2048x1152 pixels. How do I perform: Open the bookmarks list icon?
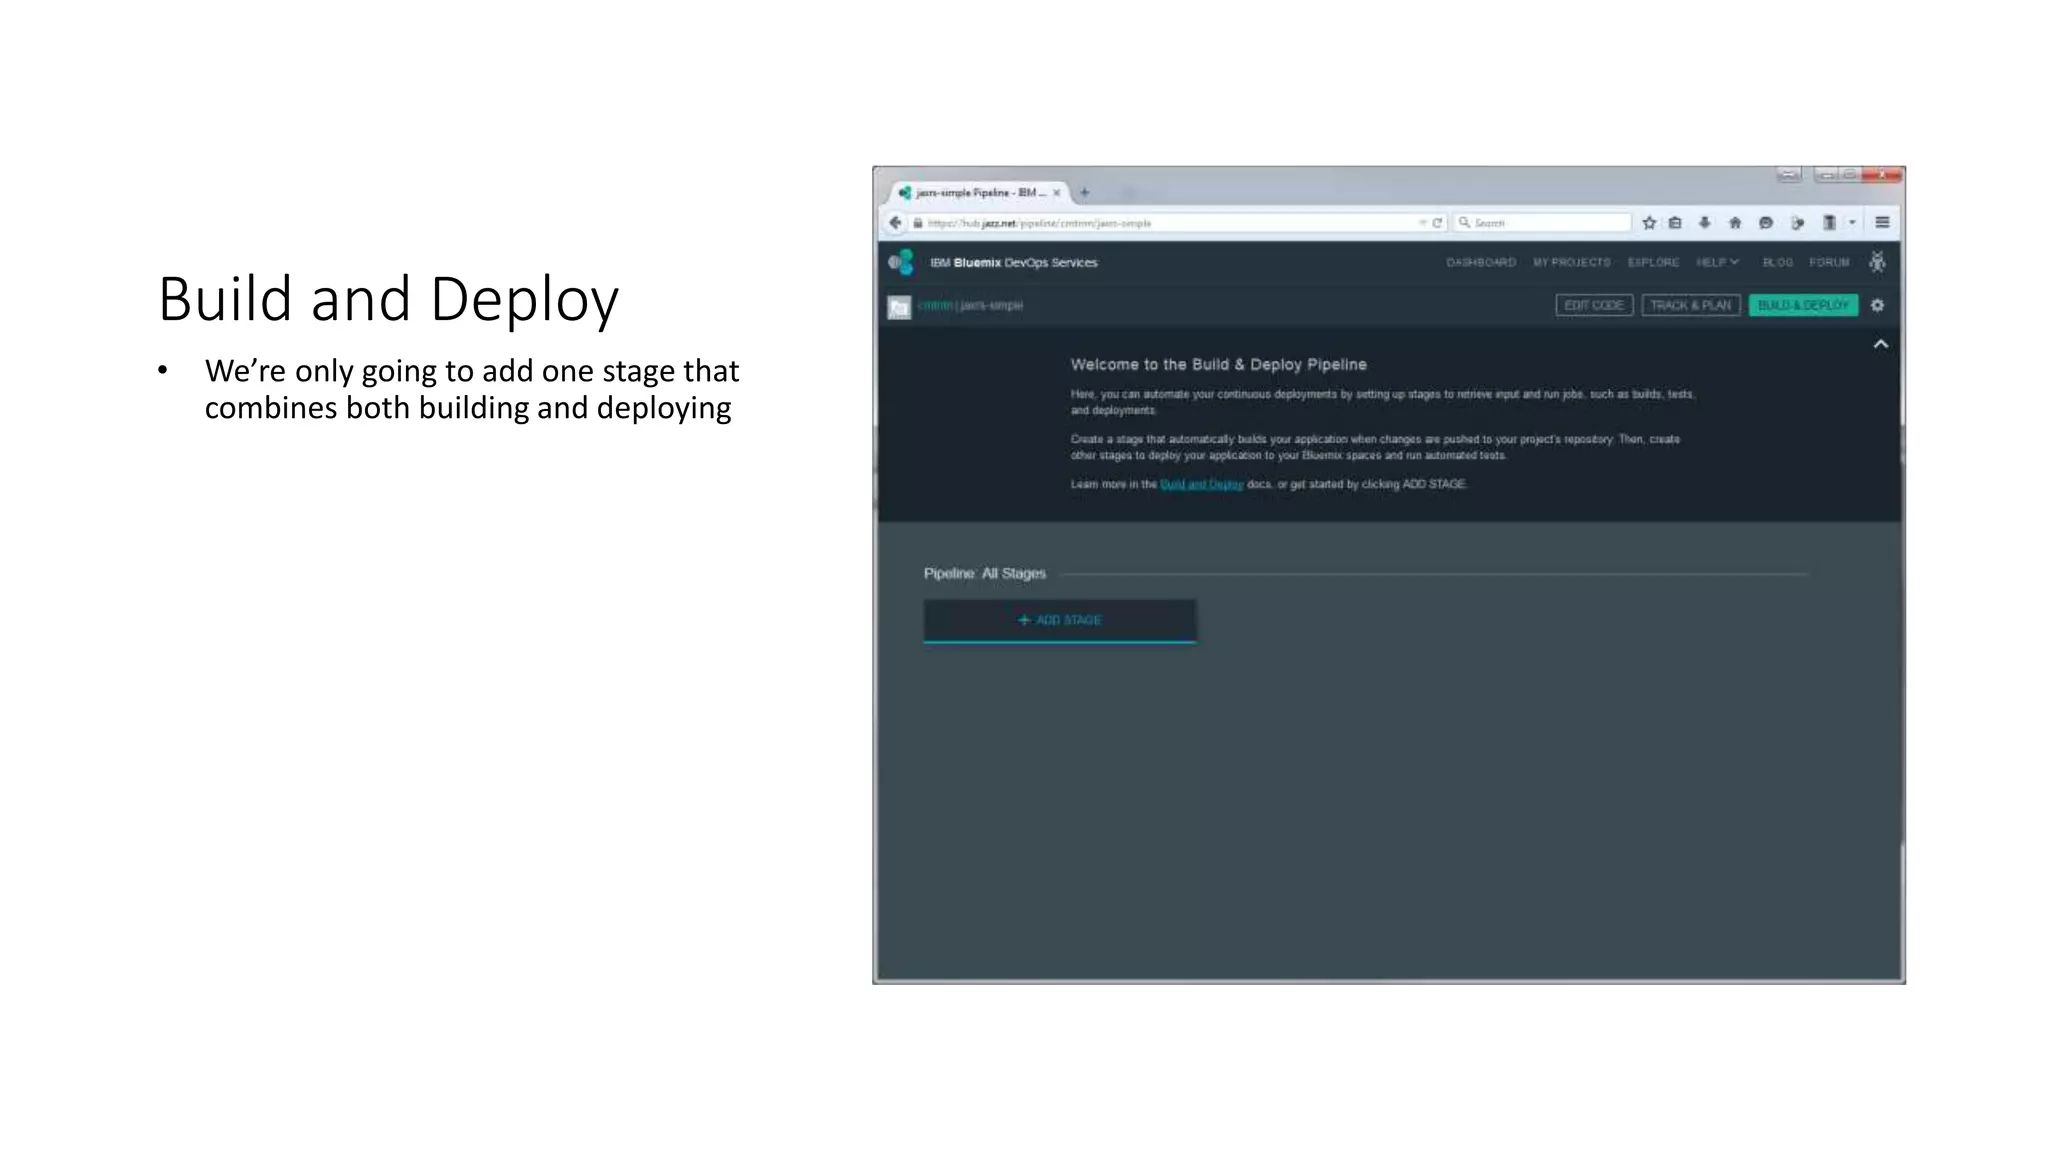pos(1675,223)
